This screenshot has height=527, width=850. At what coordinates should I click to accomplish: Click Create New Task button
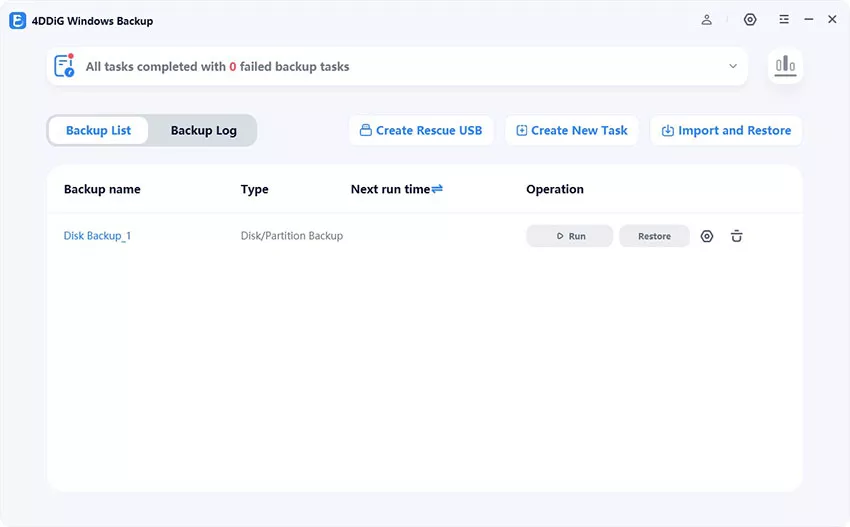(x=572, y=130)
